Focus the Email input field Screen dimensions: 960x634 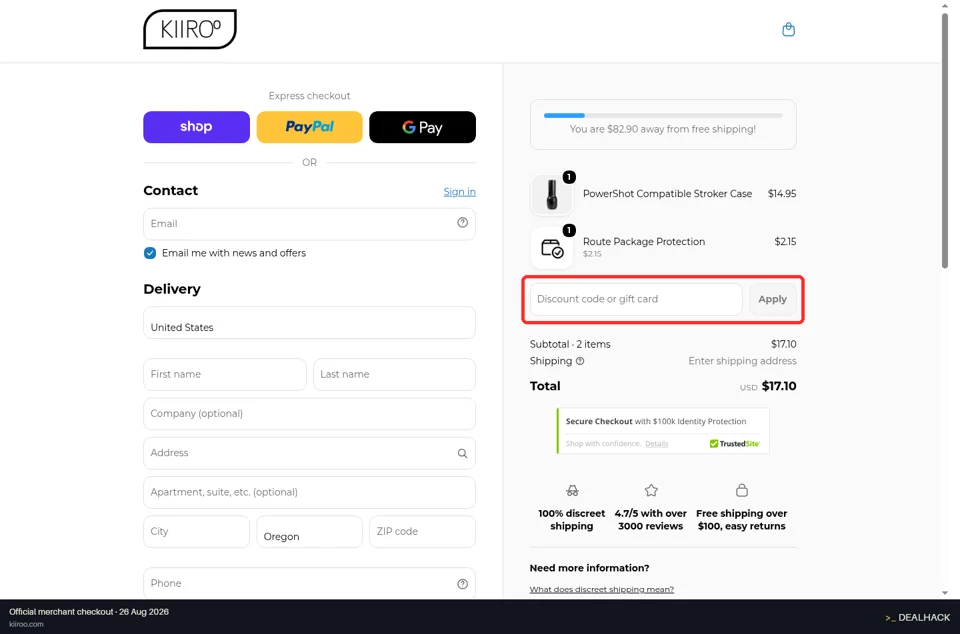[x=309, y=223]
